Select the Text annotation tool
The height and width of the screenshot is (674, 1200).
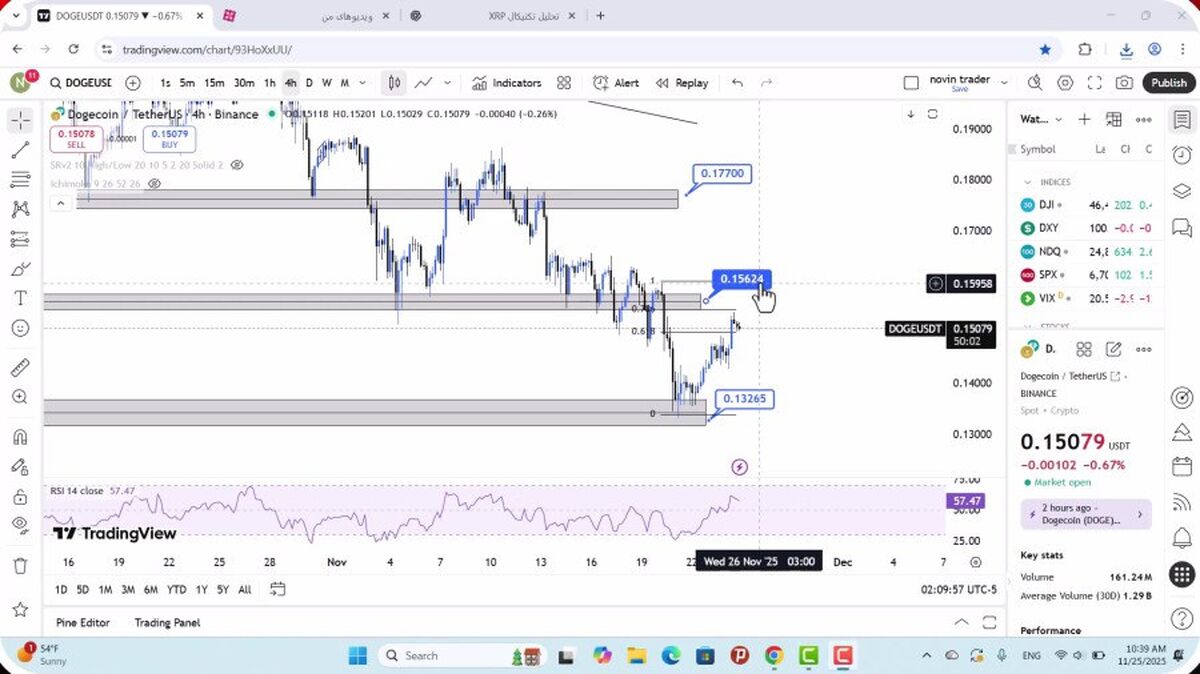click(20, 298)
